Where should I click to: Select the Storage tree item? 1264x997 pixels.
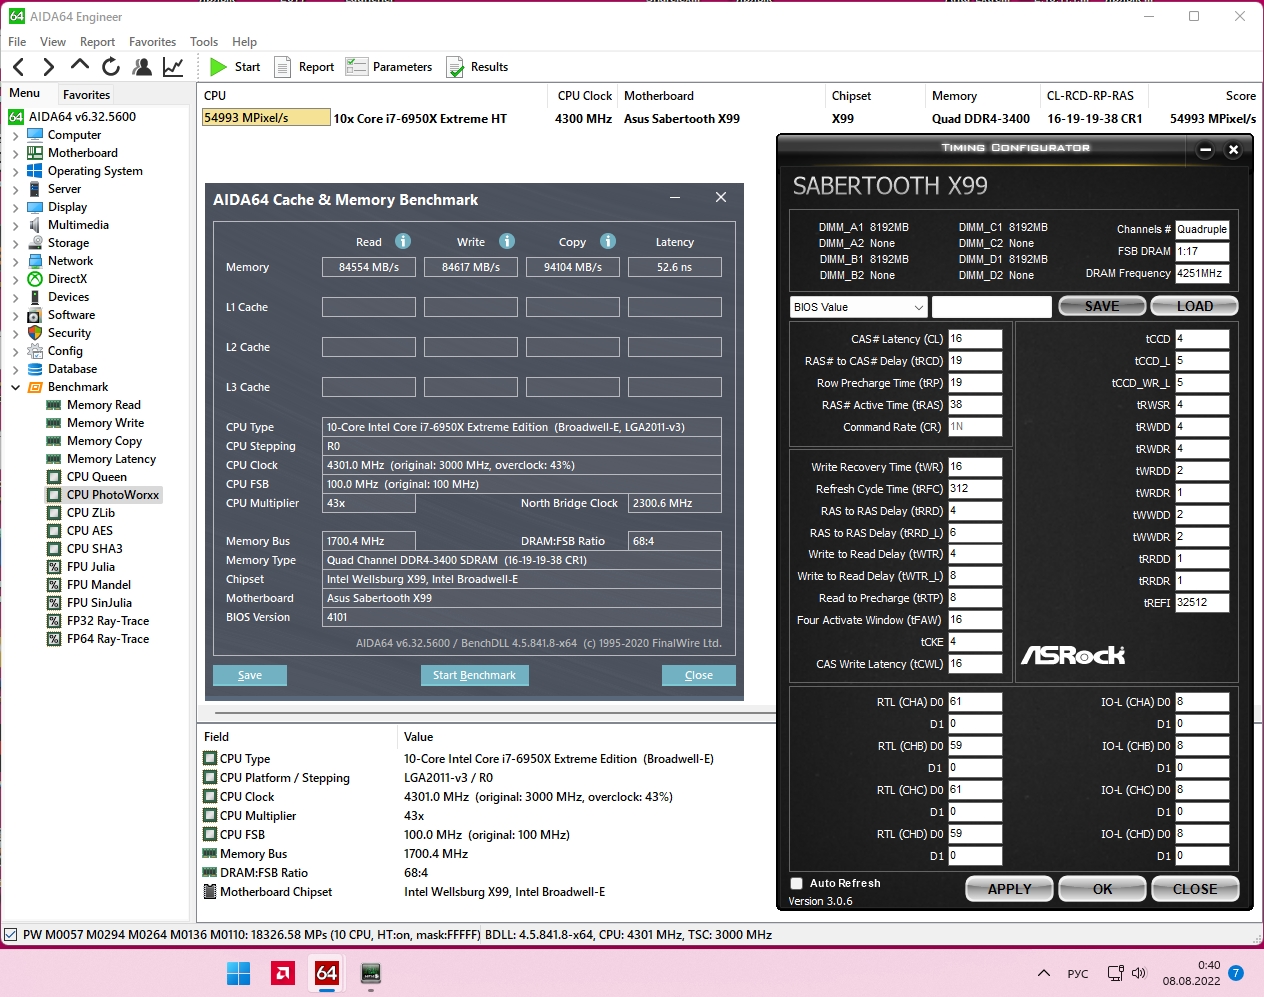(68, 243)
